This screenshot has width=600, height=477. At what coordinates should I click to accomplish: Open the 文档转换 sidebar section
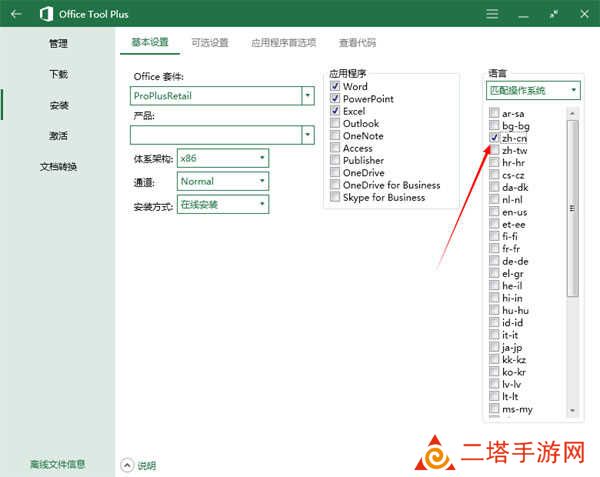[59, 166]
